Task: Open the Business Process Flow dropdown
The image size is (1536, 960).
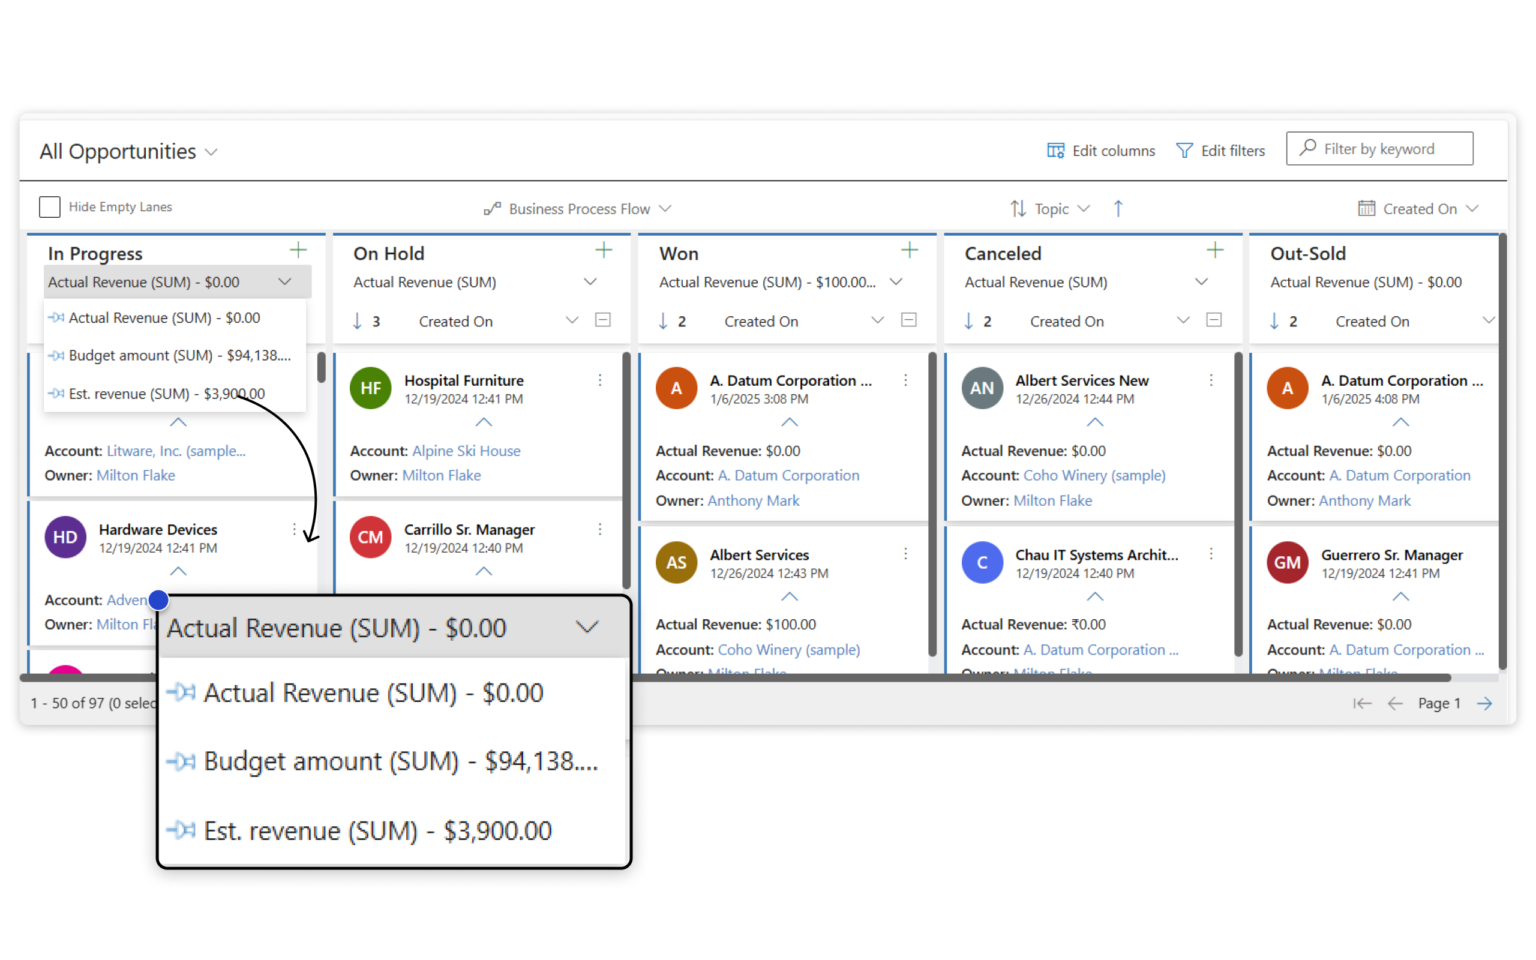Action: (x=578, y=208)
